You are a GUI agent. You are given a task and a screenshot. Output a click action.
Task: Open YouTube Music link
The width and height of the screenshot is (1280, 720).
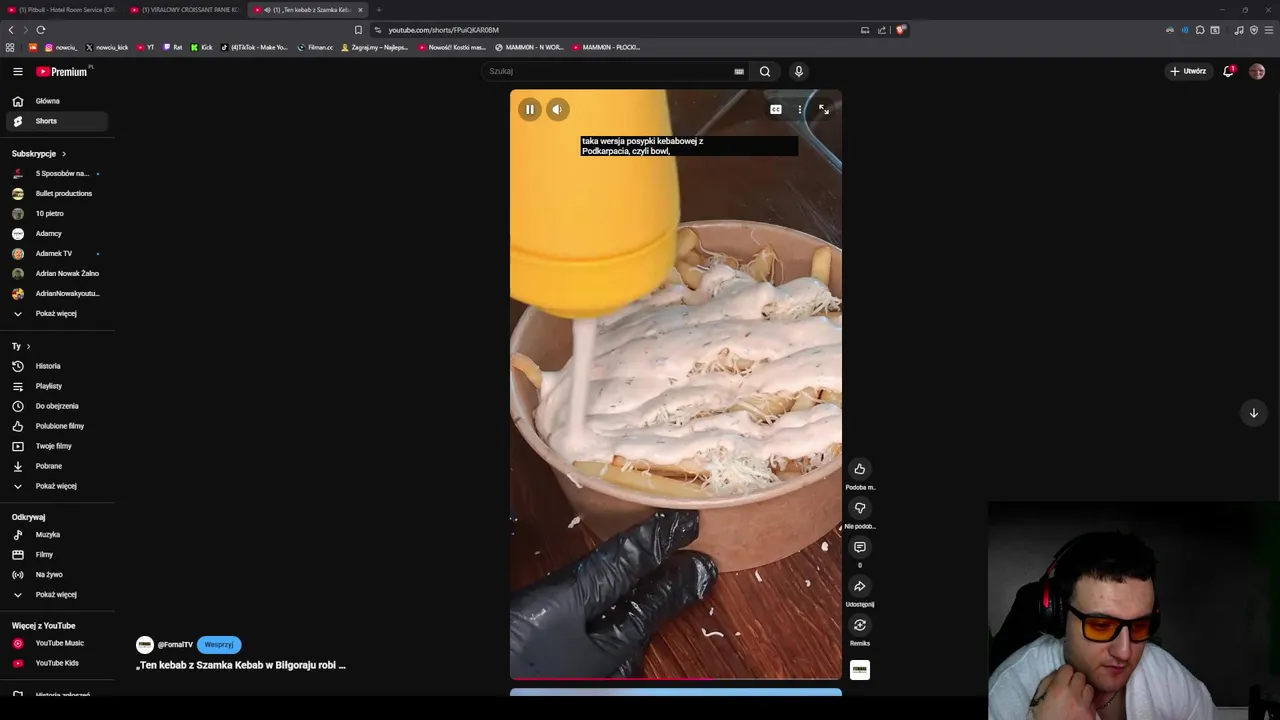tap(57, 643)
